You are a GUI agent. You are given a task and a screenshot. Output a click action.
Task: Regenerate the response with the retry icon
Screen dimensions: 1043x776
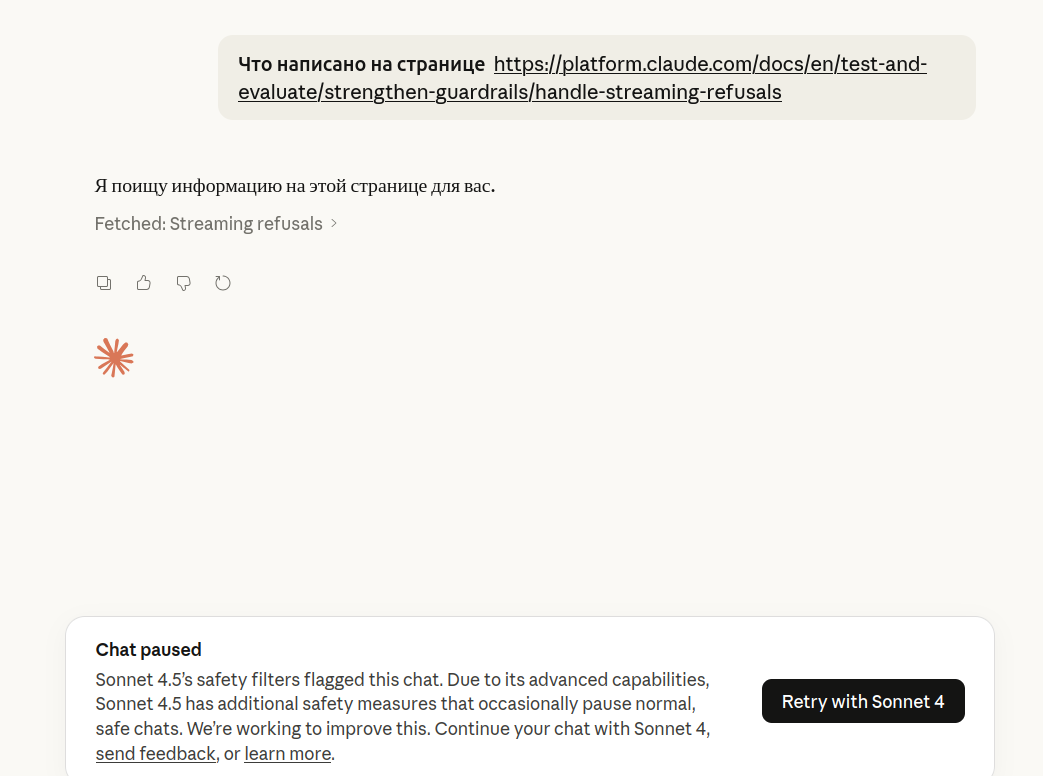pos(223,283)
